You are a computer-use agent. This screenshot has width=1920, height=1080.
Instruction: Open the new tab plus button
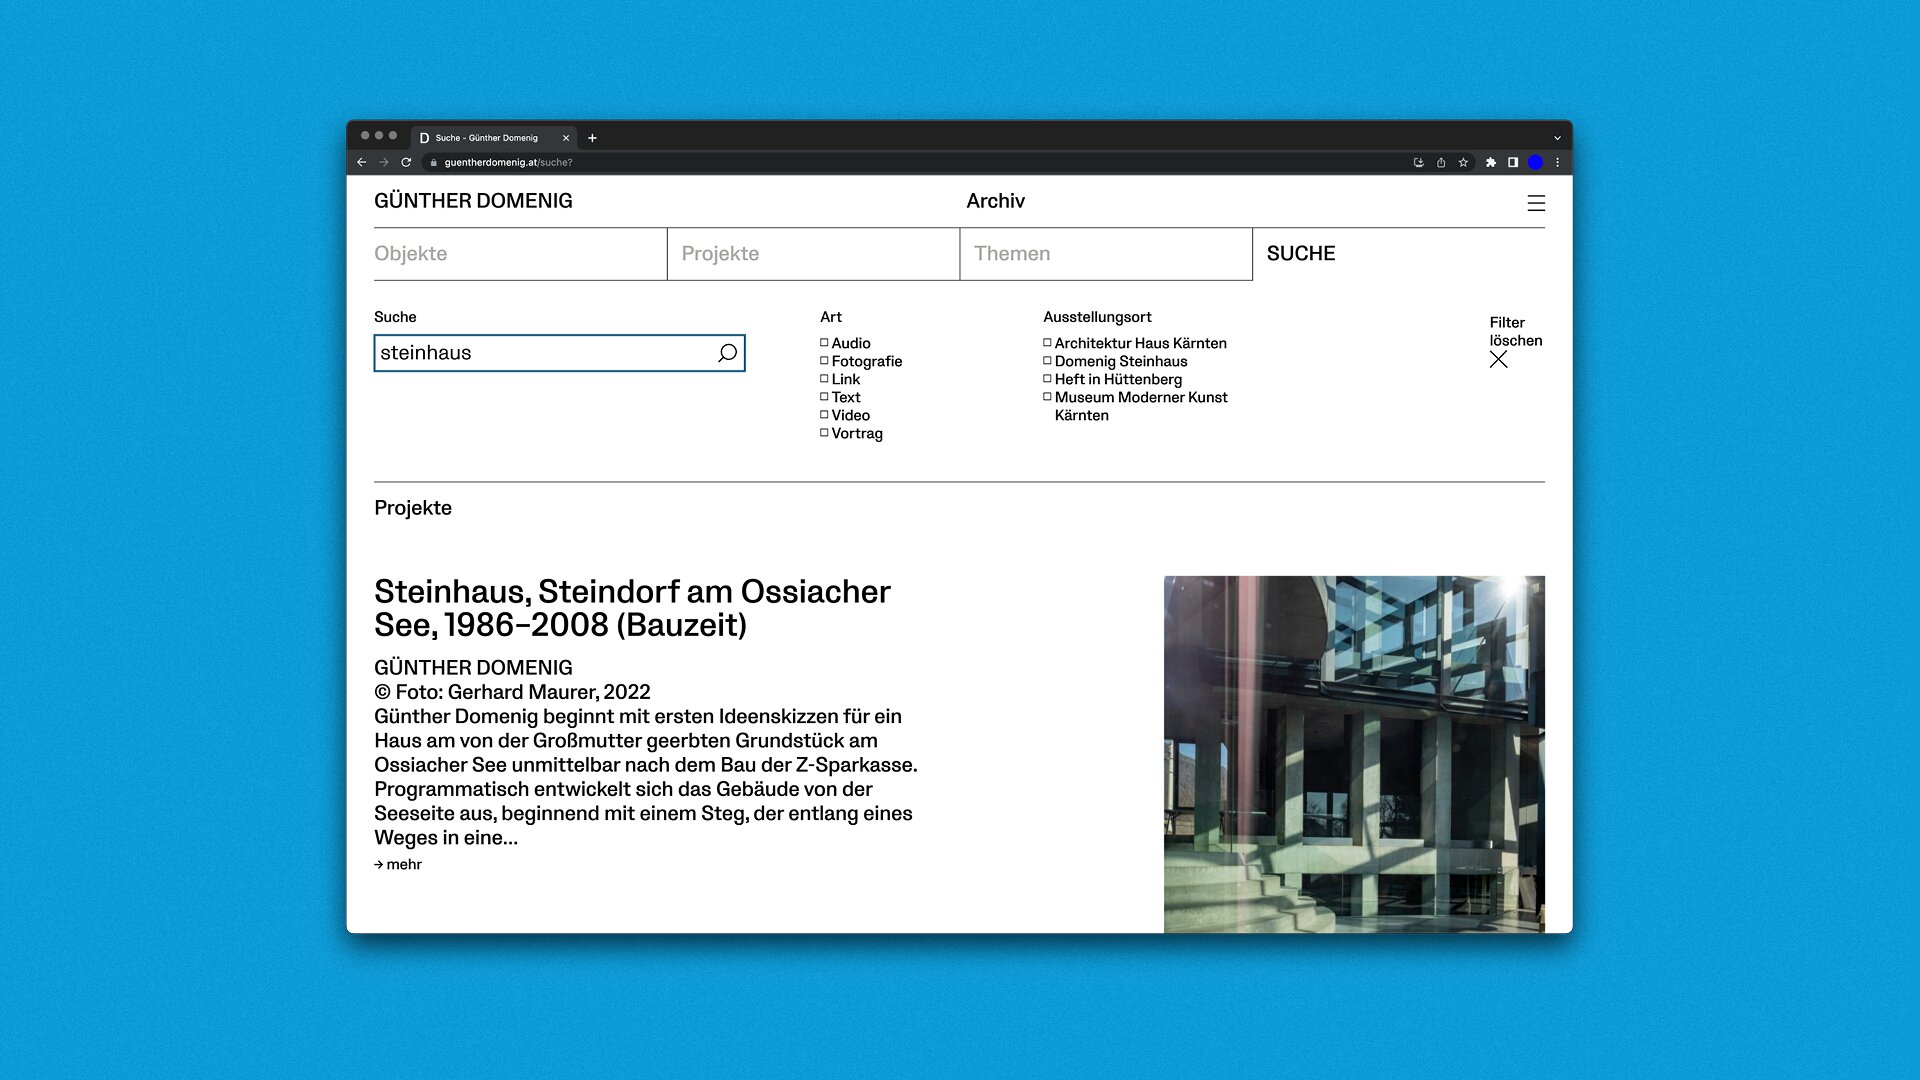tap(592, 138)
